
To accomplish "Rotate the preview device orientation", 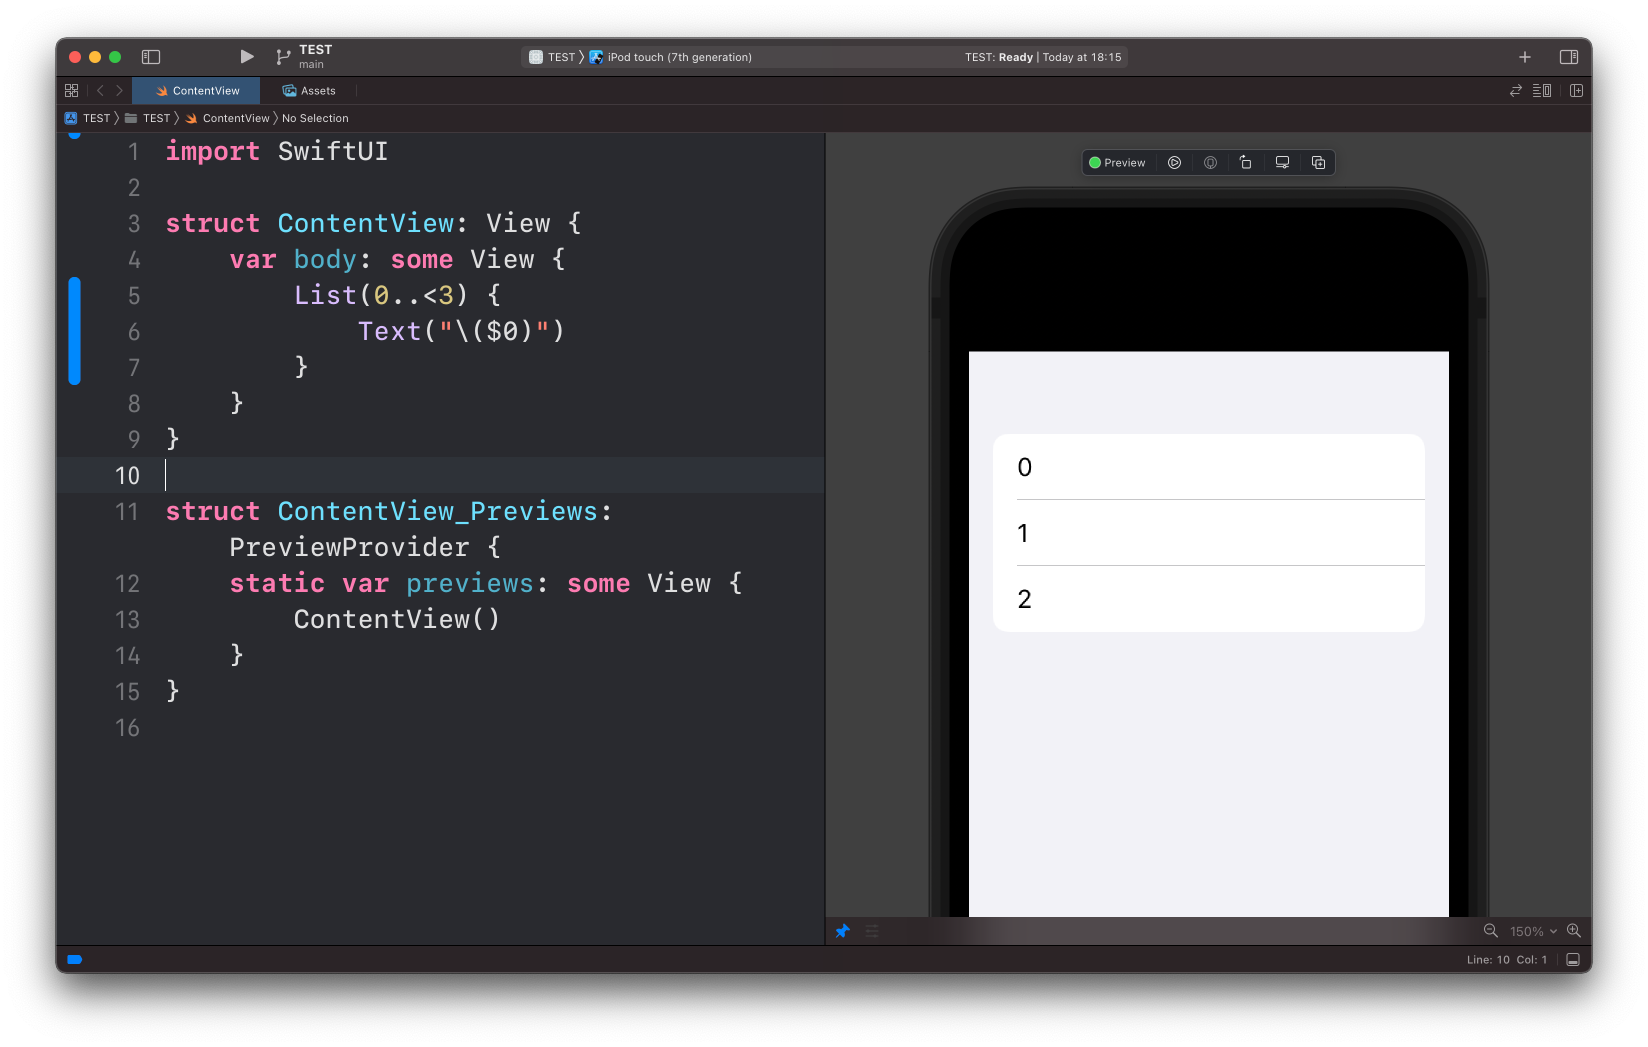I will 1245,163.
